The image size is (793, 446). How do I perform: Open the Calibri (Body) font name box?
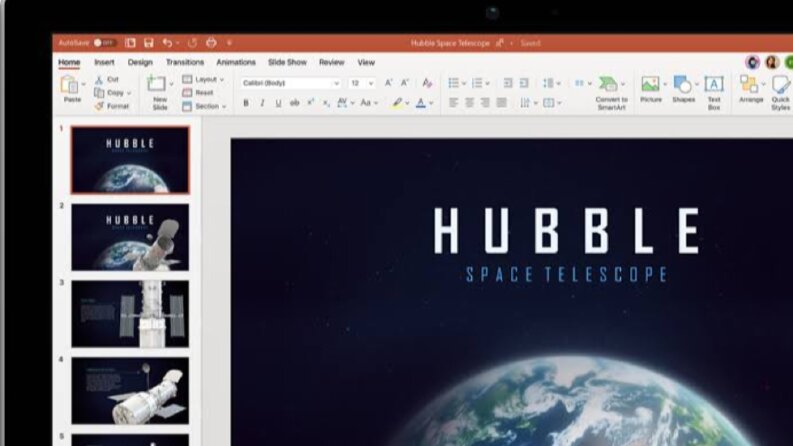tap(290, 83)
